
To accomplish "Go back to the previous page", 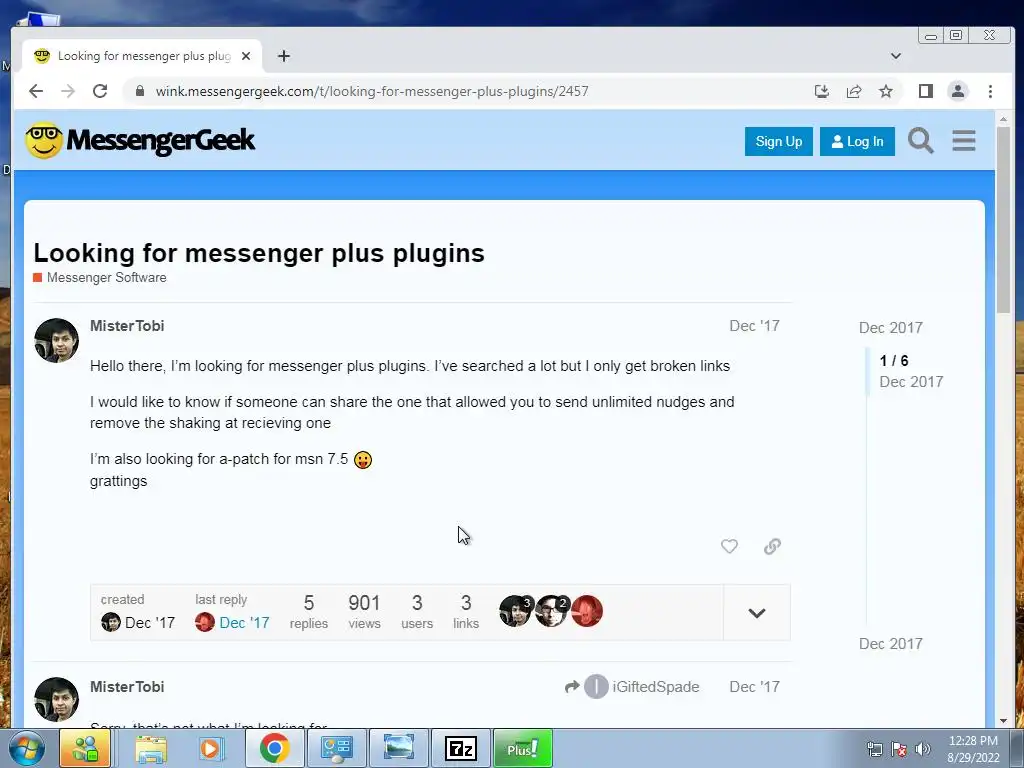I will point(36,91).
